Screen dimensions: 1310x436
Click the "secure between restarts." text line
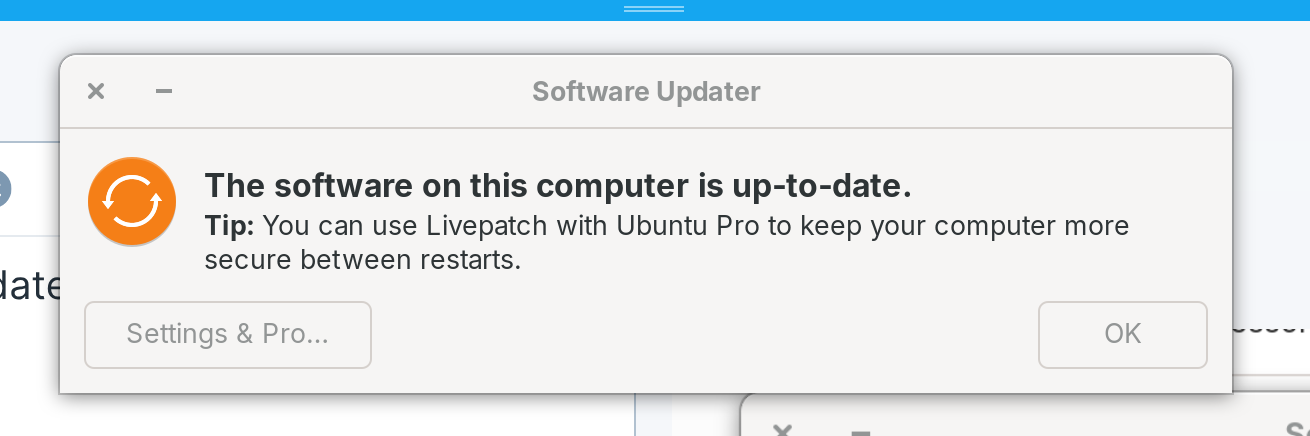pos(363,261)
